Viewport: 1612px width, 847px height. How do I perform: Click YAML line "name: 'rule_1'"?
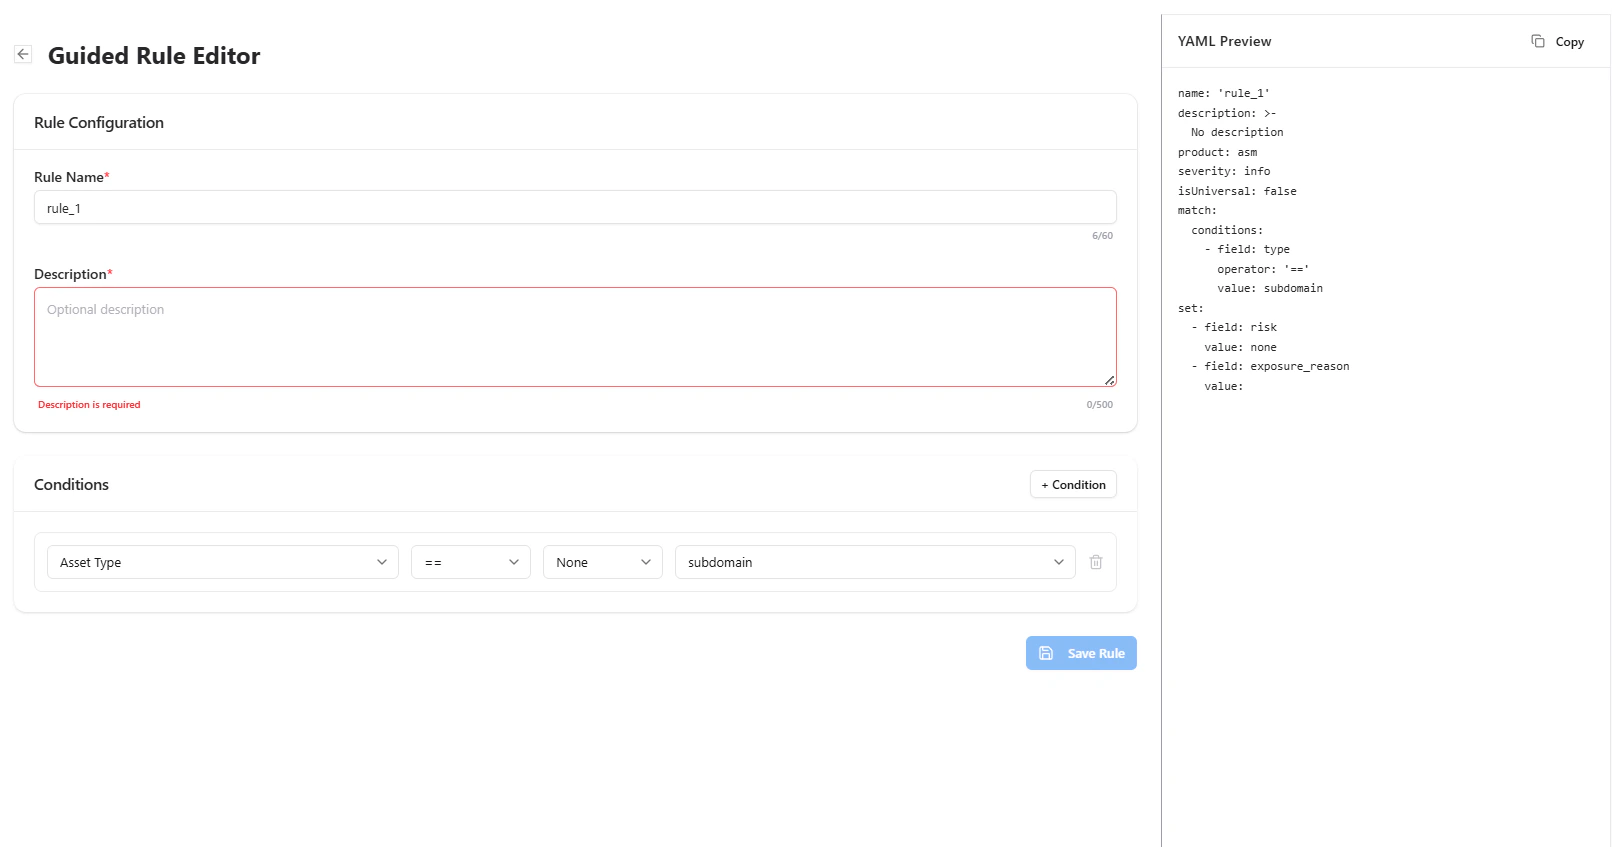1224,93
